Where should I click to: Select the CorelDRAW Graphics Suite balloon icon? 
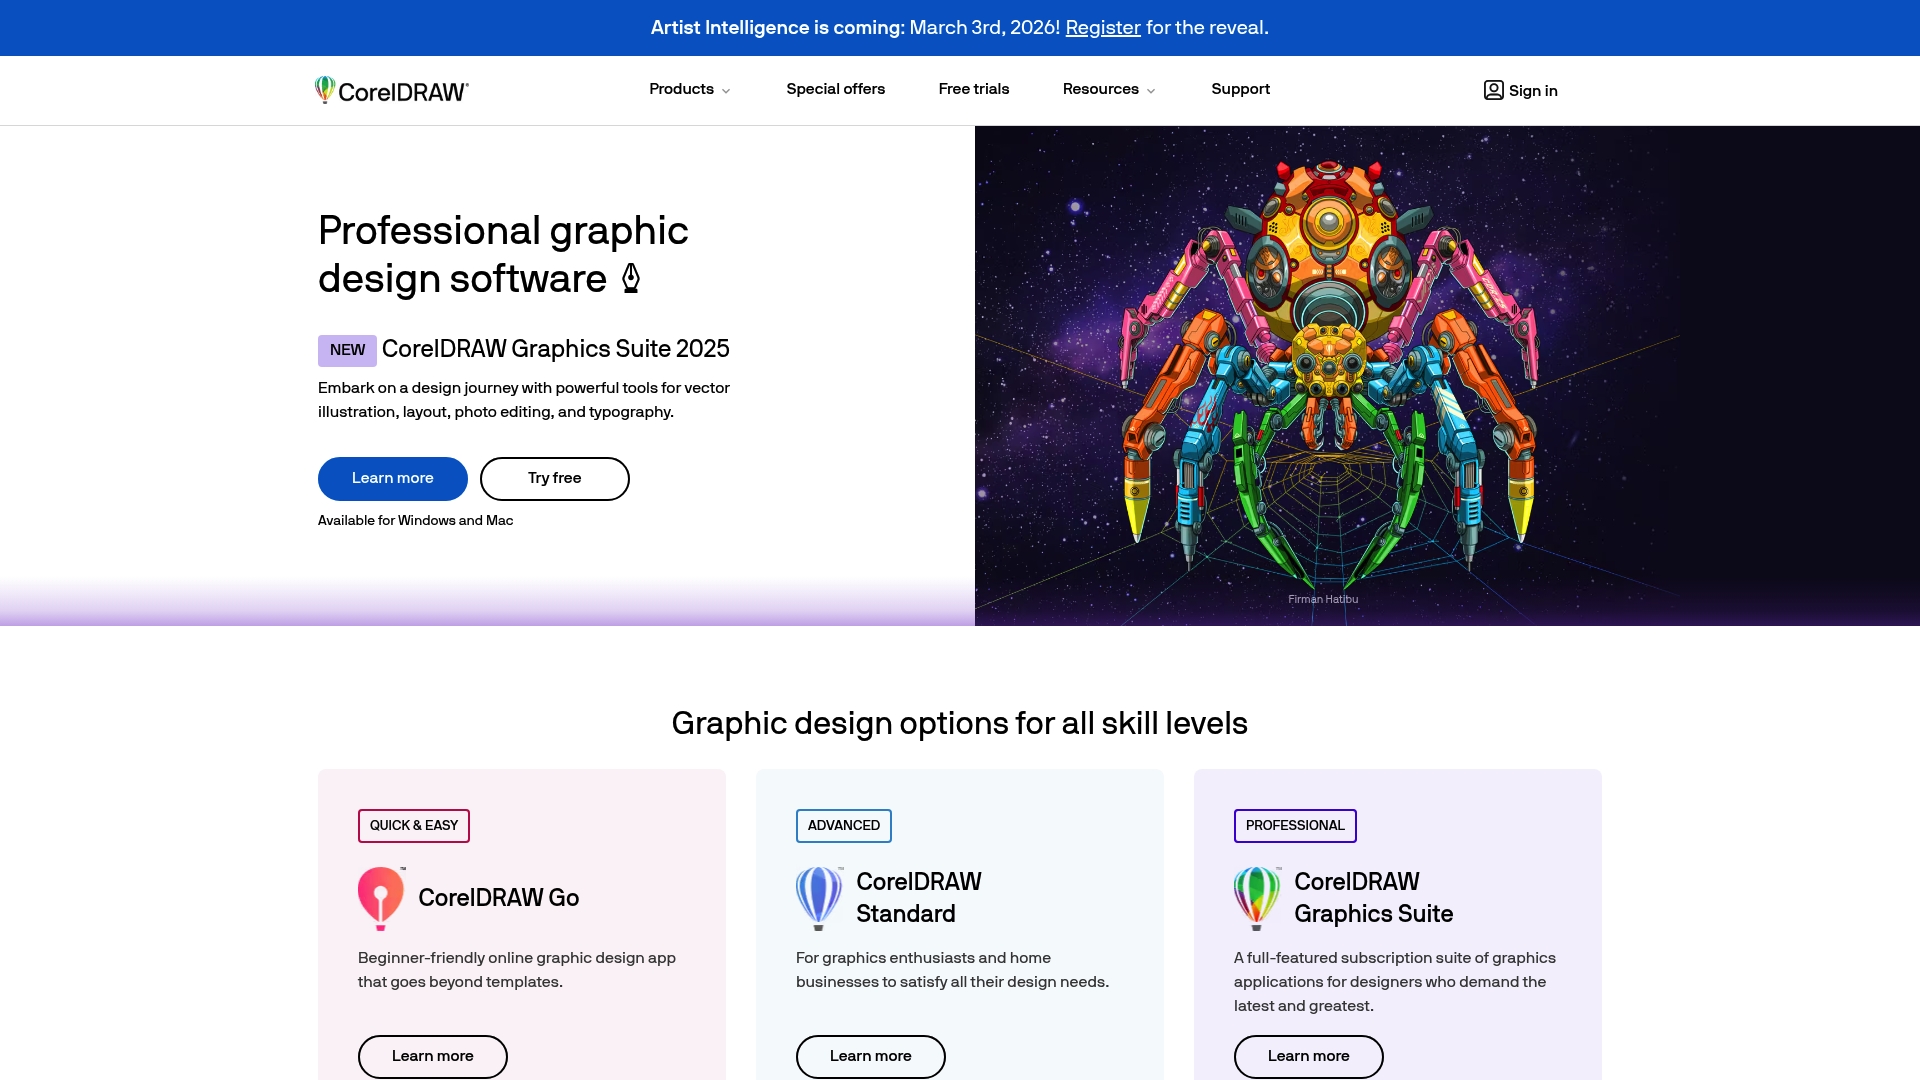pyautogui.click(x=1256, y=897)
